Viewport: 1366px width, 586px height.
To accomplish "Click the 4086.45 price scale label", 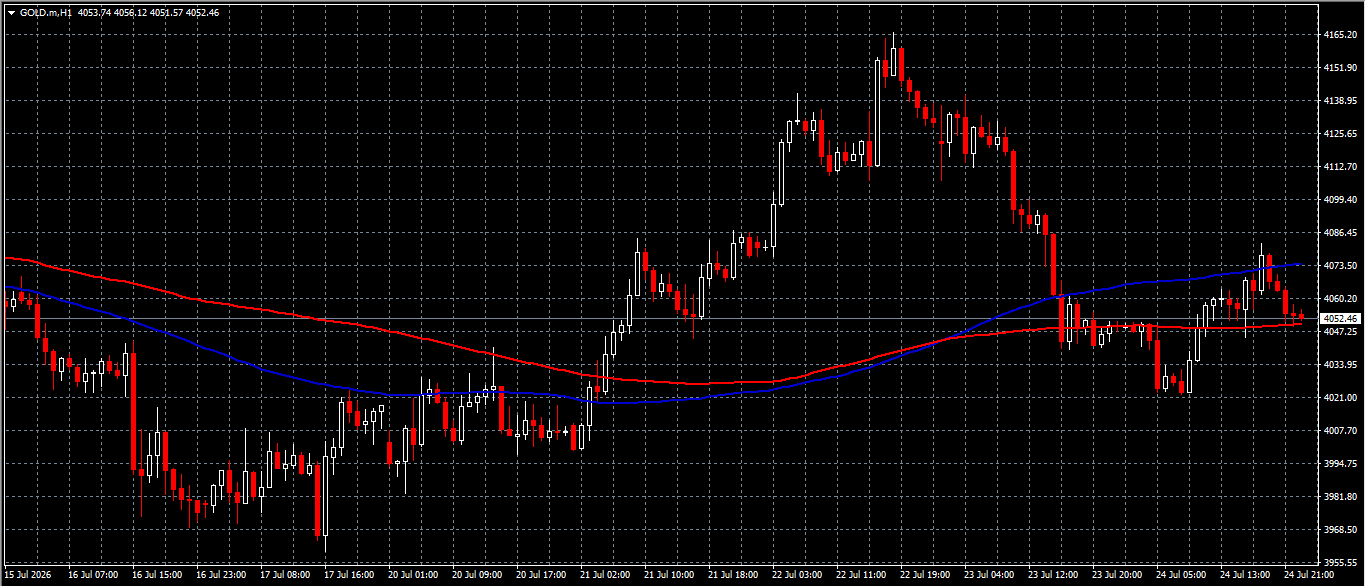I will (1339, 232).
